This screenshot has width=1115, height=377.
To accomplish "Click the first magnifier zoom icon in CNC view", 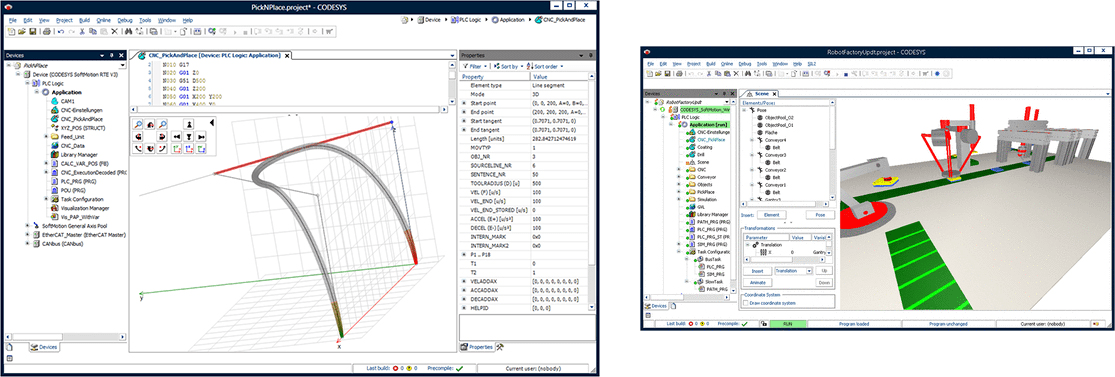I will point(138,123).
